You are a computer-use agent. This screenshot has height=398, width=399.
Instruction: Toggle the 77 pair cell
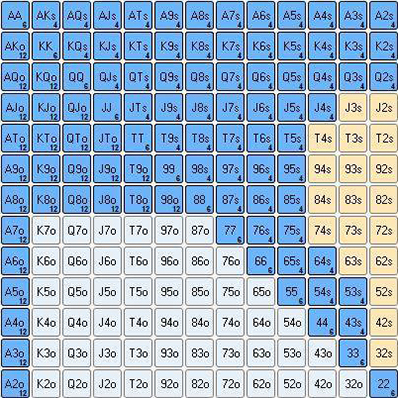[230, 230]
